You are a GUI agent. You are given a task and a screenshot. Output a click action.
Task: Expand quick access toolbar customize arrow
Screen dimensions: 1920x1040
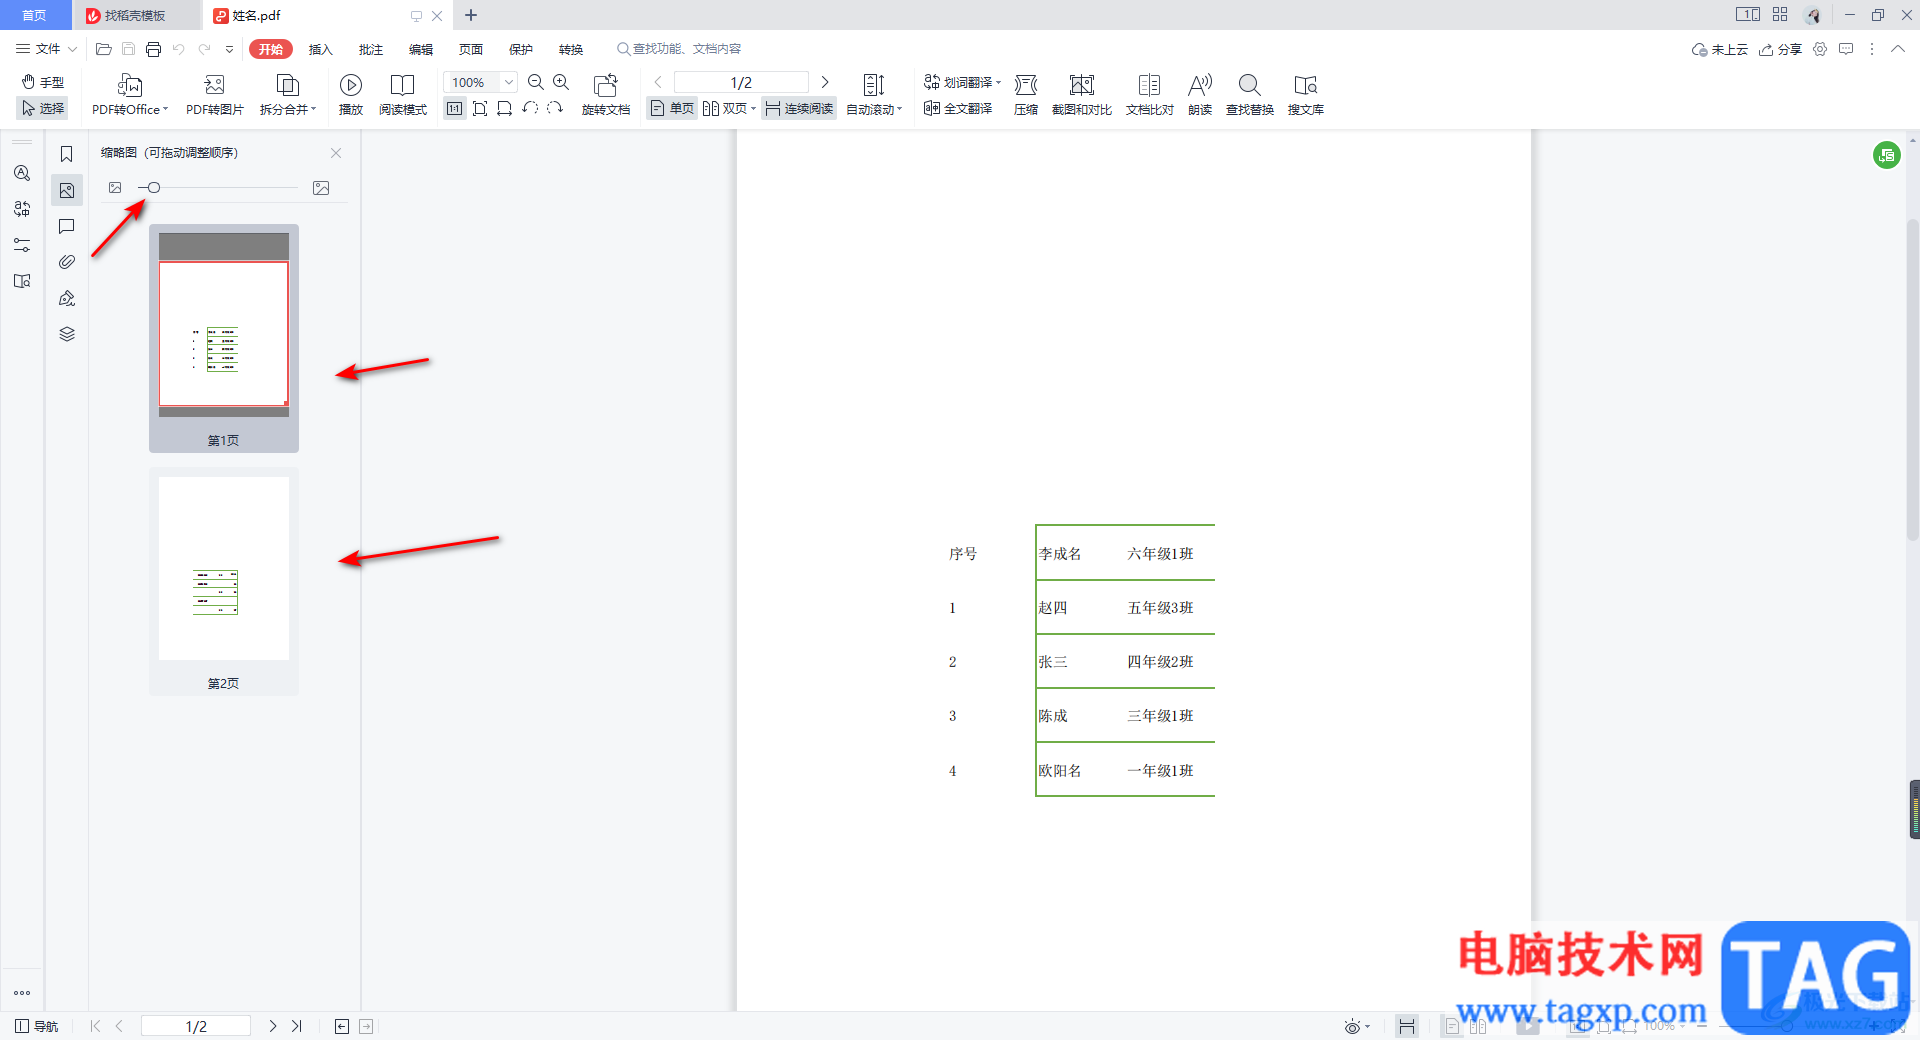[230, 49]
